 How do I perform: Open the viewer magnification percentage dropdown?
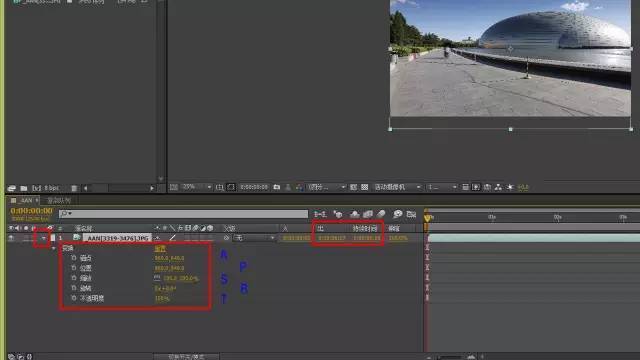coord(197,187)
